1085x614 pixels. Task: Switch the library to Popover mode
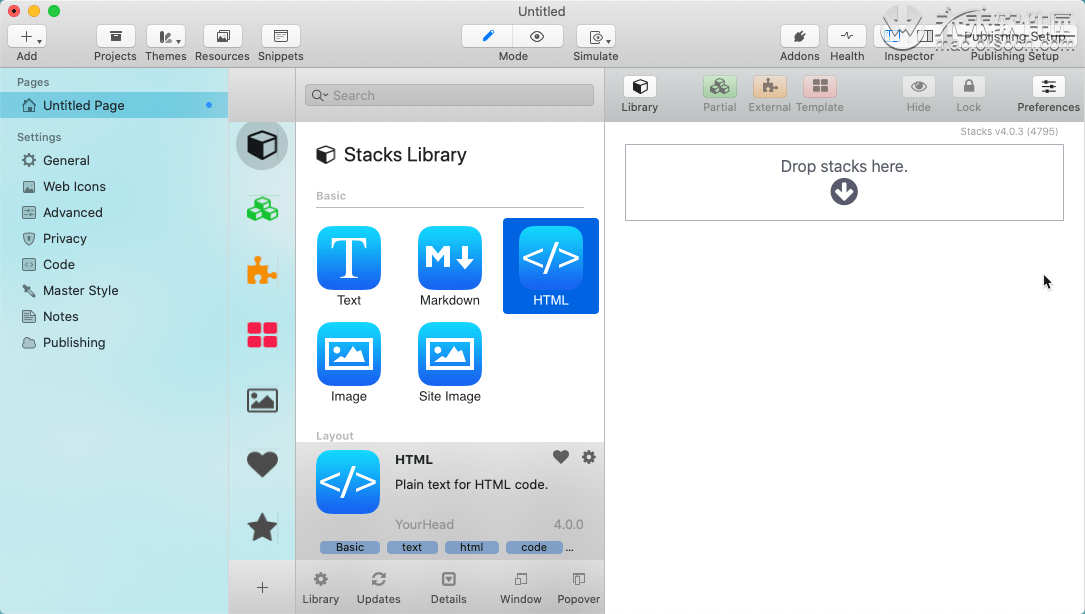[578, 588]
